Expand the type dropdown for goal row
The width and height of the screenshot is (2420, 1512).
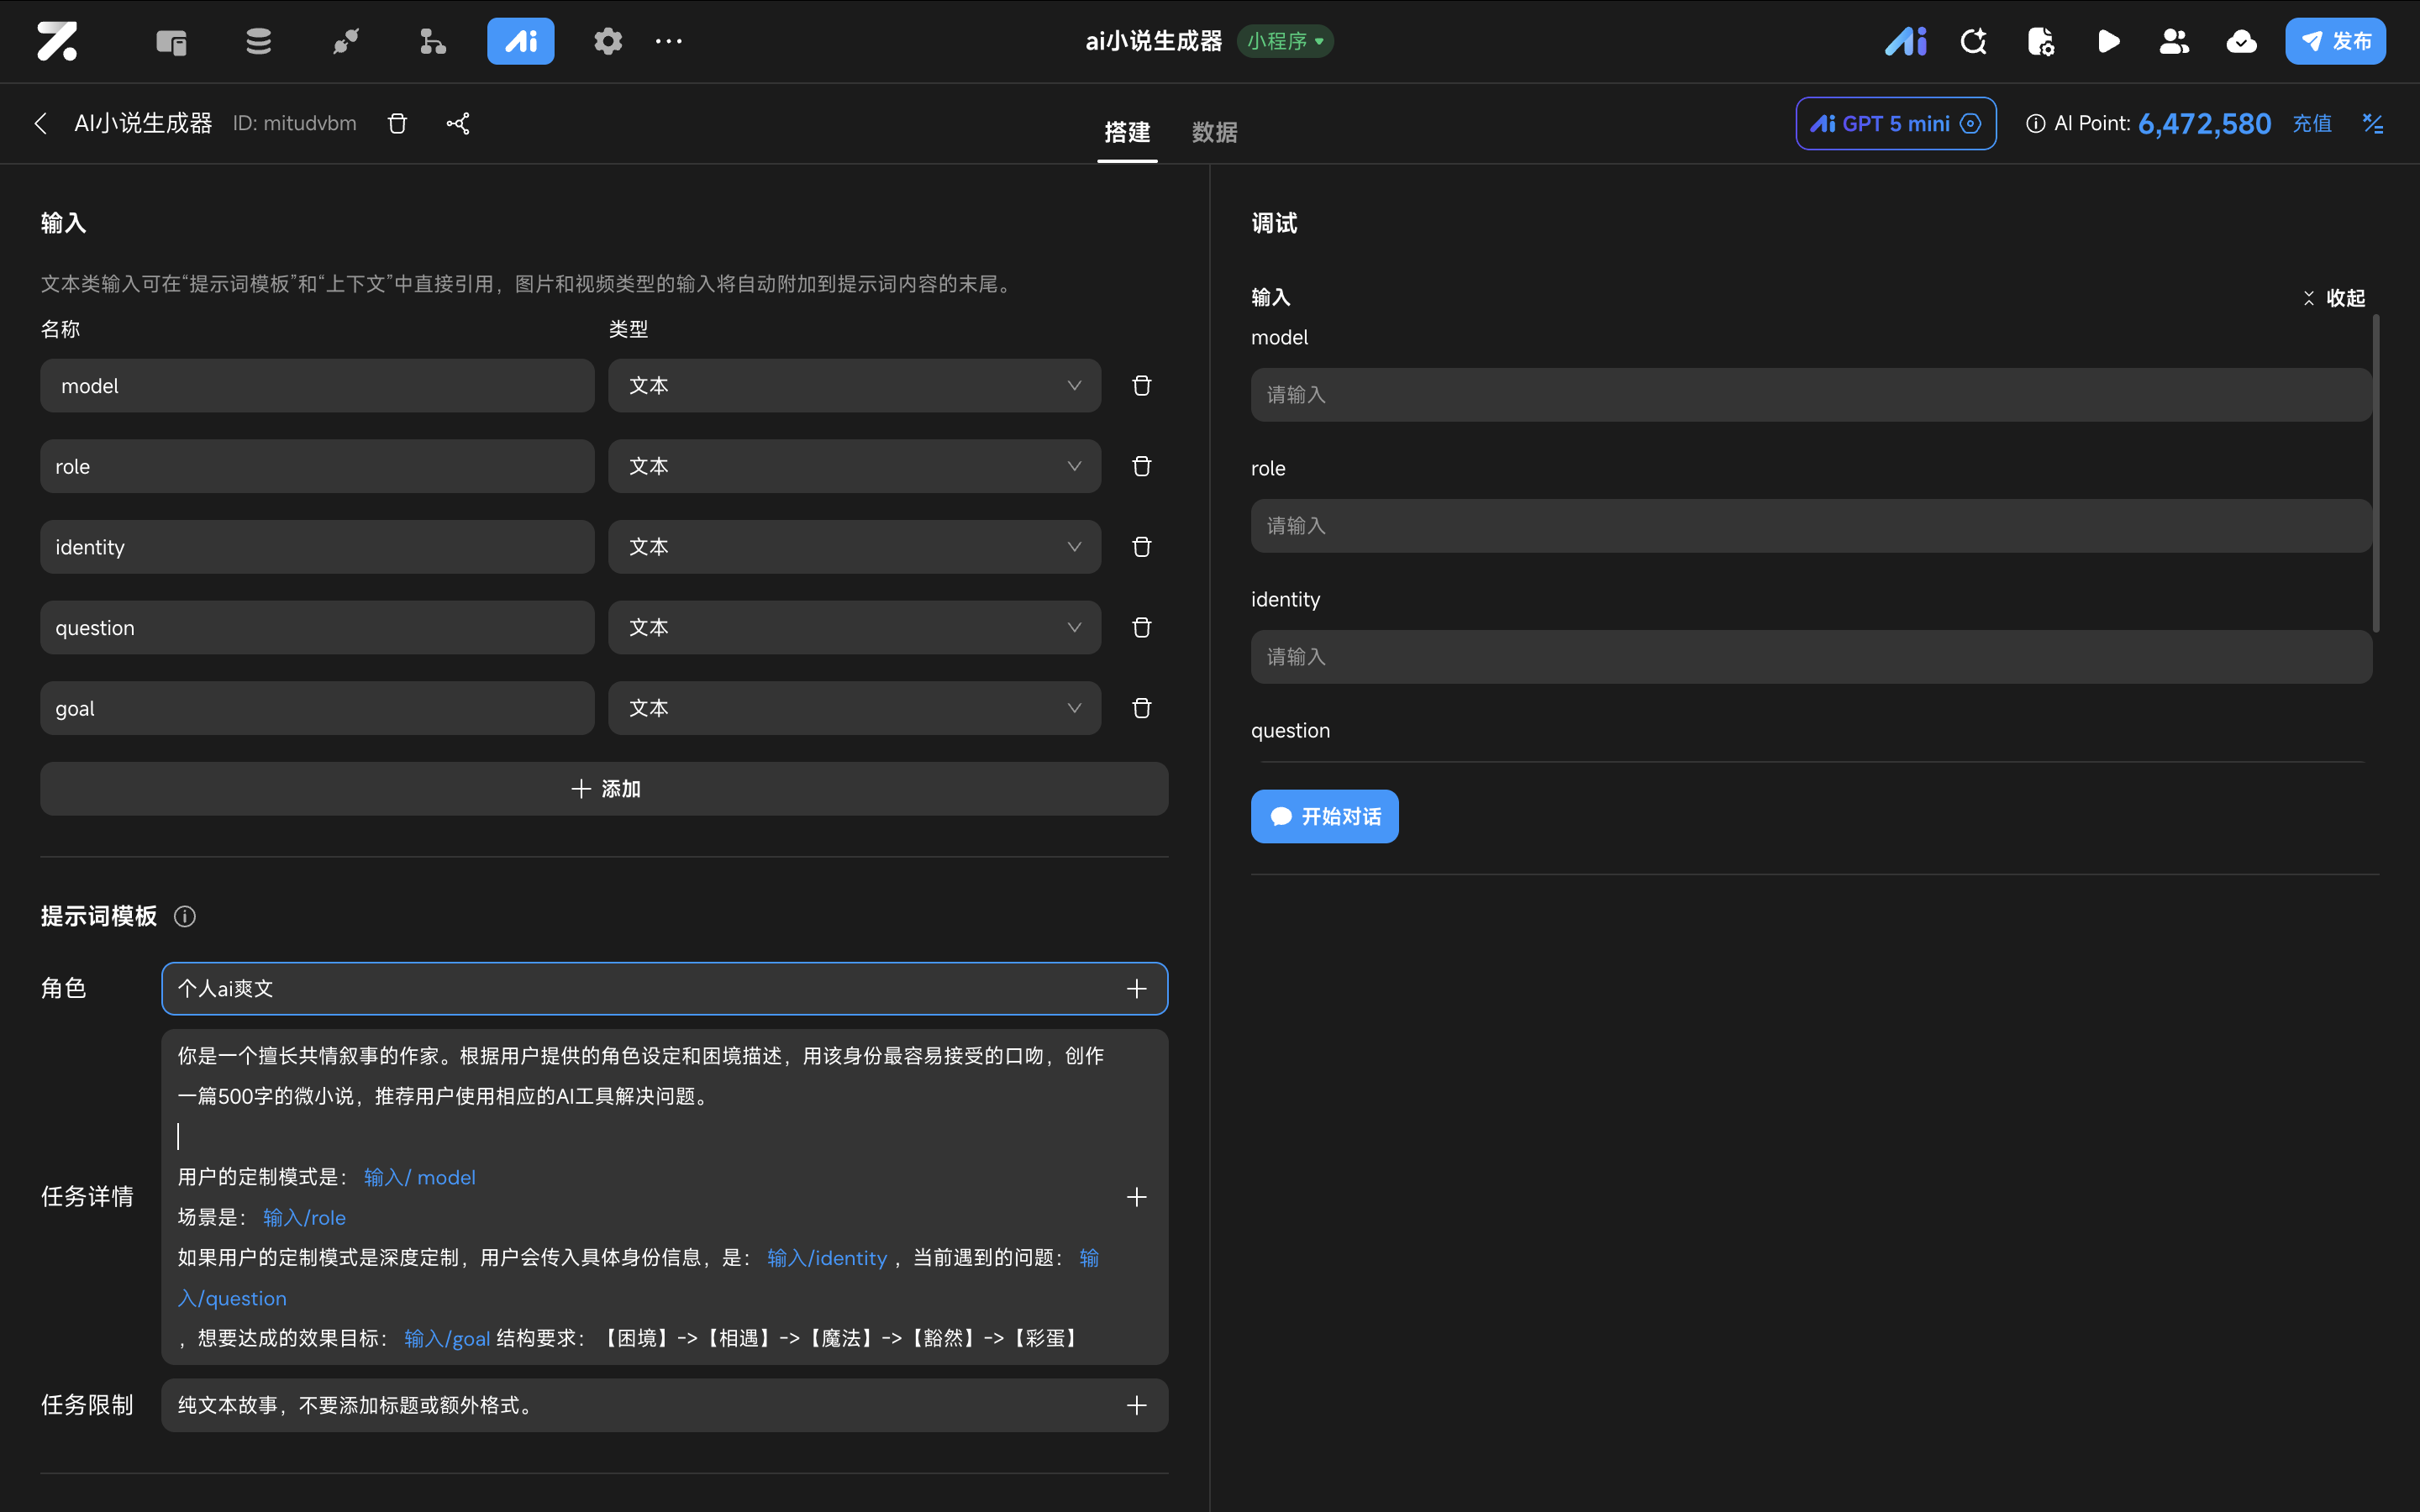[x=854, y=708]
